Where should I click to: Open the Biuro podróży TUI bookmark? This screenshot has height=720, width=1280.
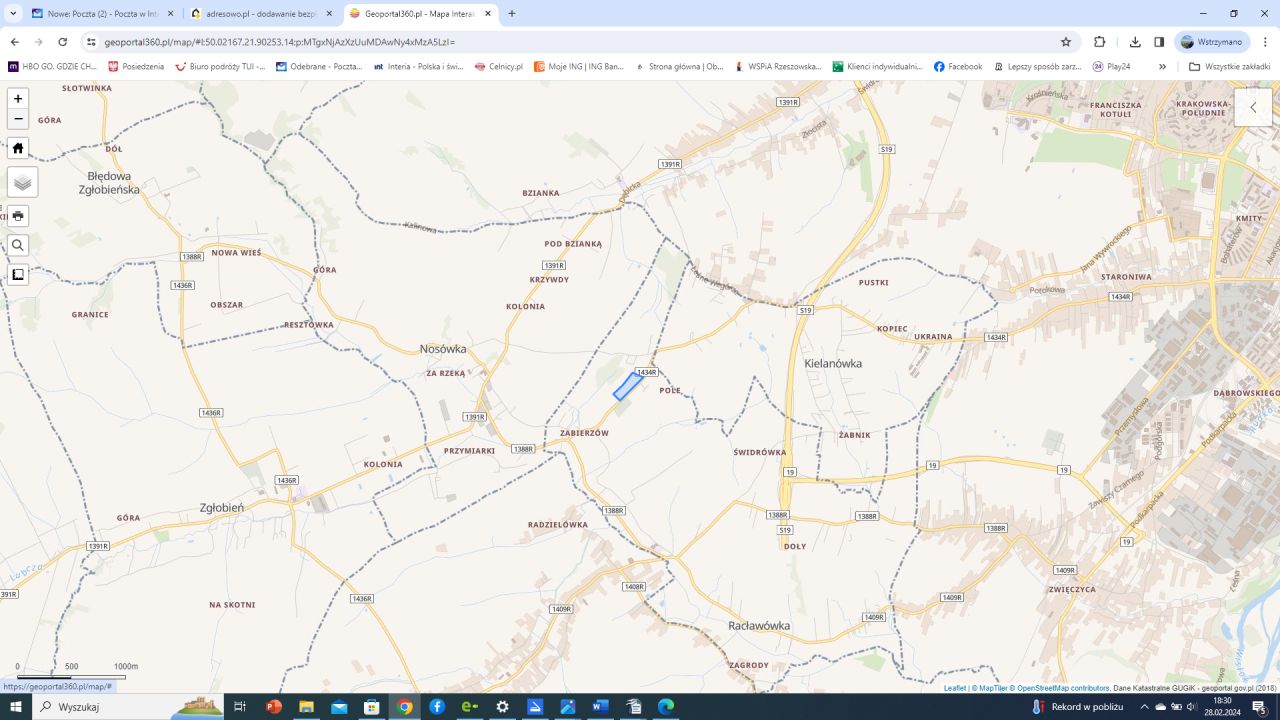(220, 67)
